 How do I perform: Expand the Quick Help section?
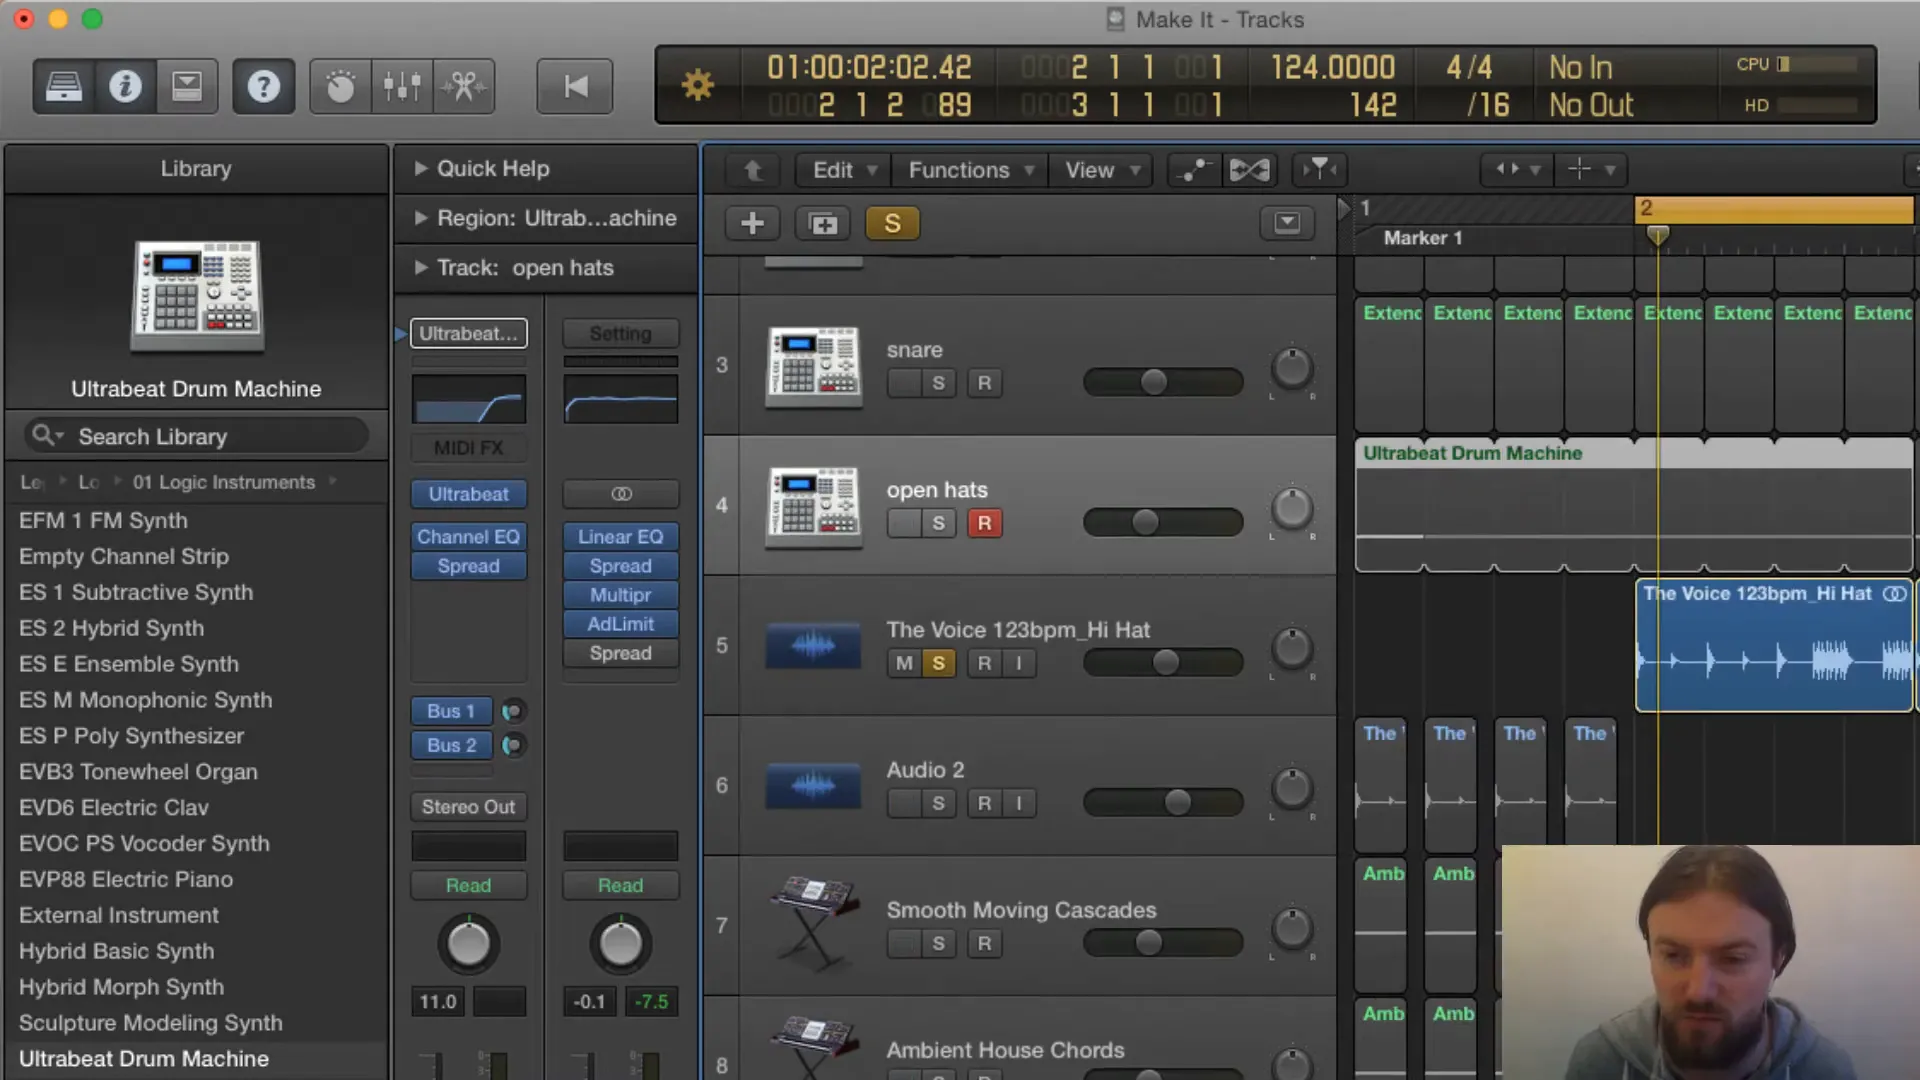coord(421,168)
